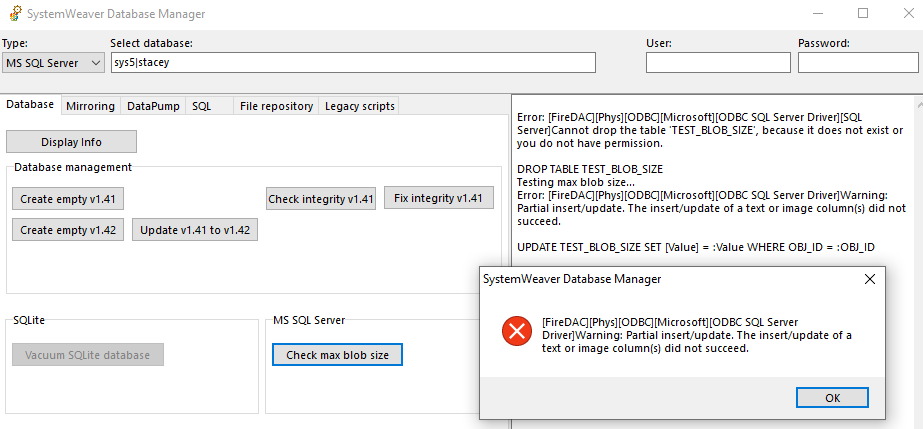Screen dimensions: 923x429
Task: Click Create empty v1.41 button
Action: (68, 199)
